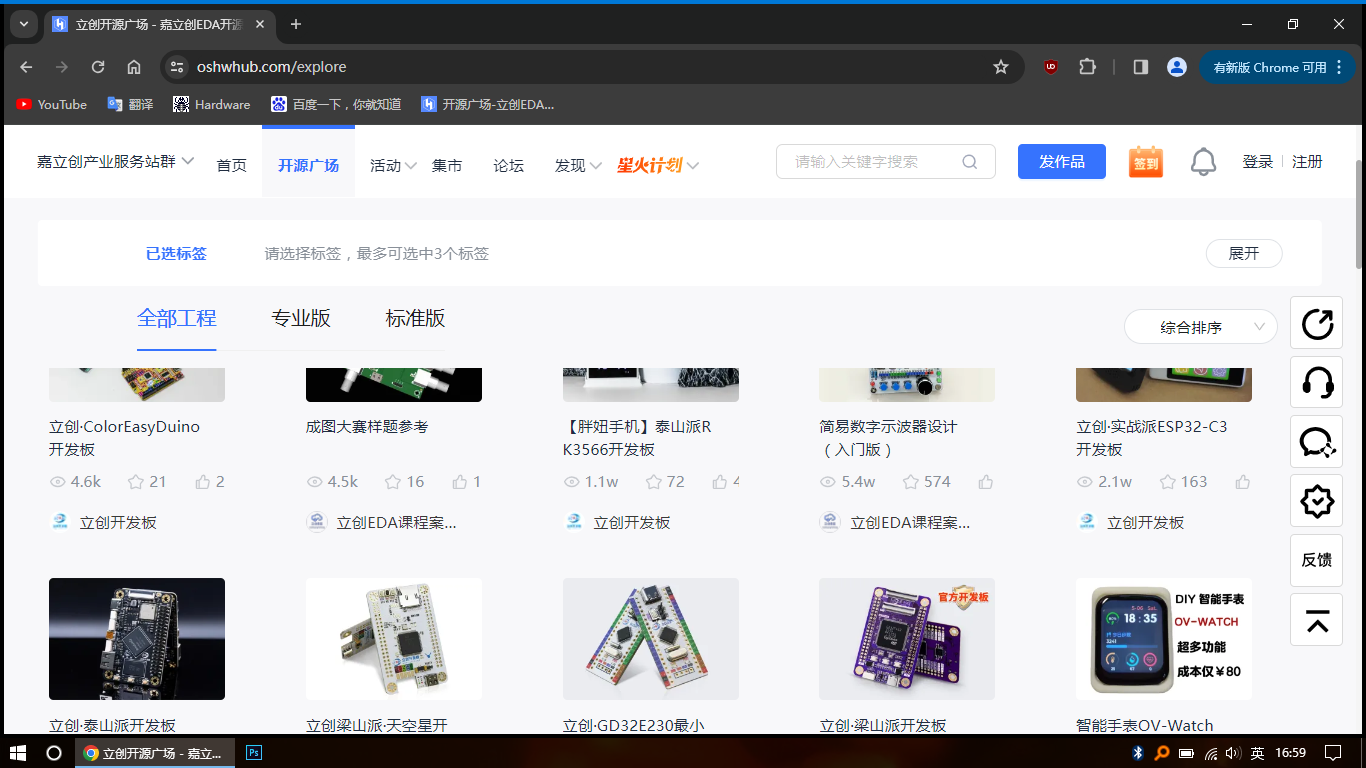Click the notification bell icon
This screenshot has width=1366, height=768.
(1203, 162)
